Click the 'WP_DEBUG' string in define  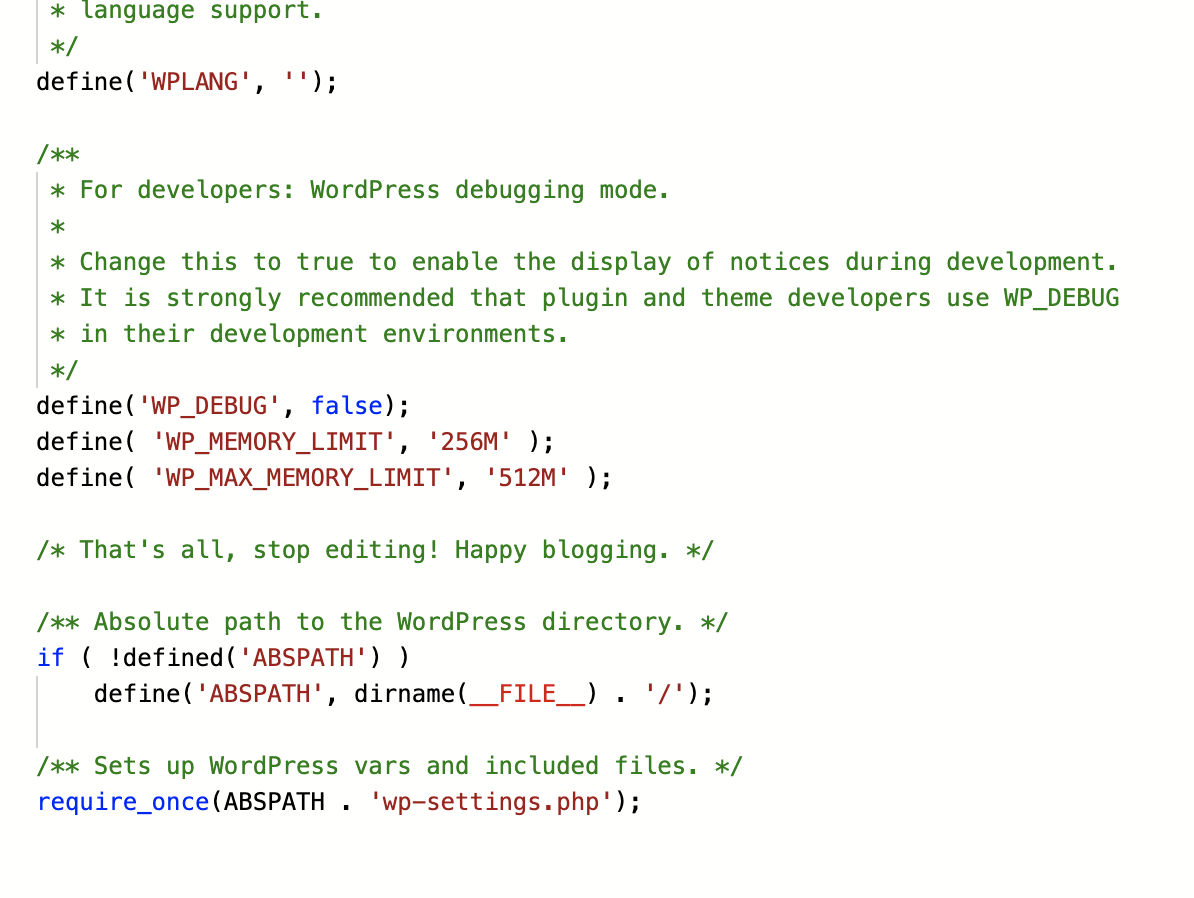pos(209,406)
